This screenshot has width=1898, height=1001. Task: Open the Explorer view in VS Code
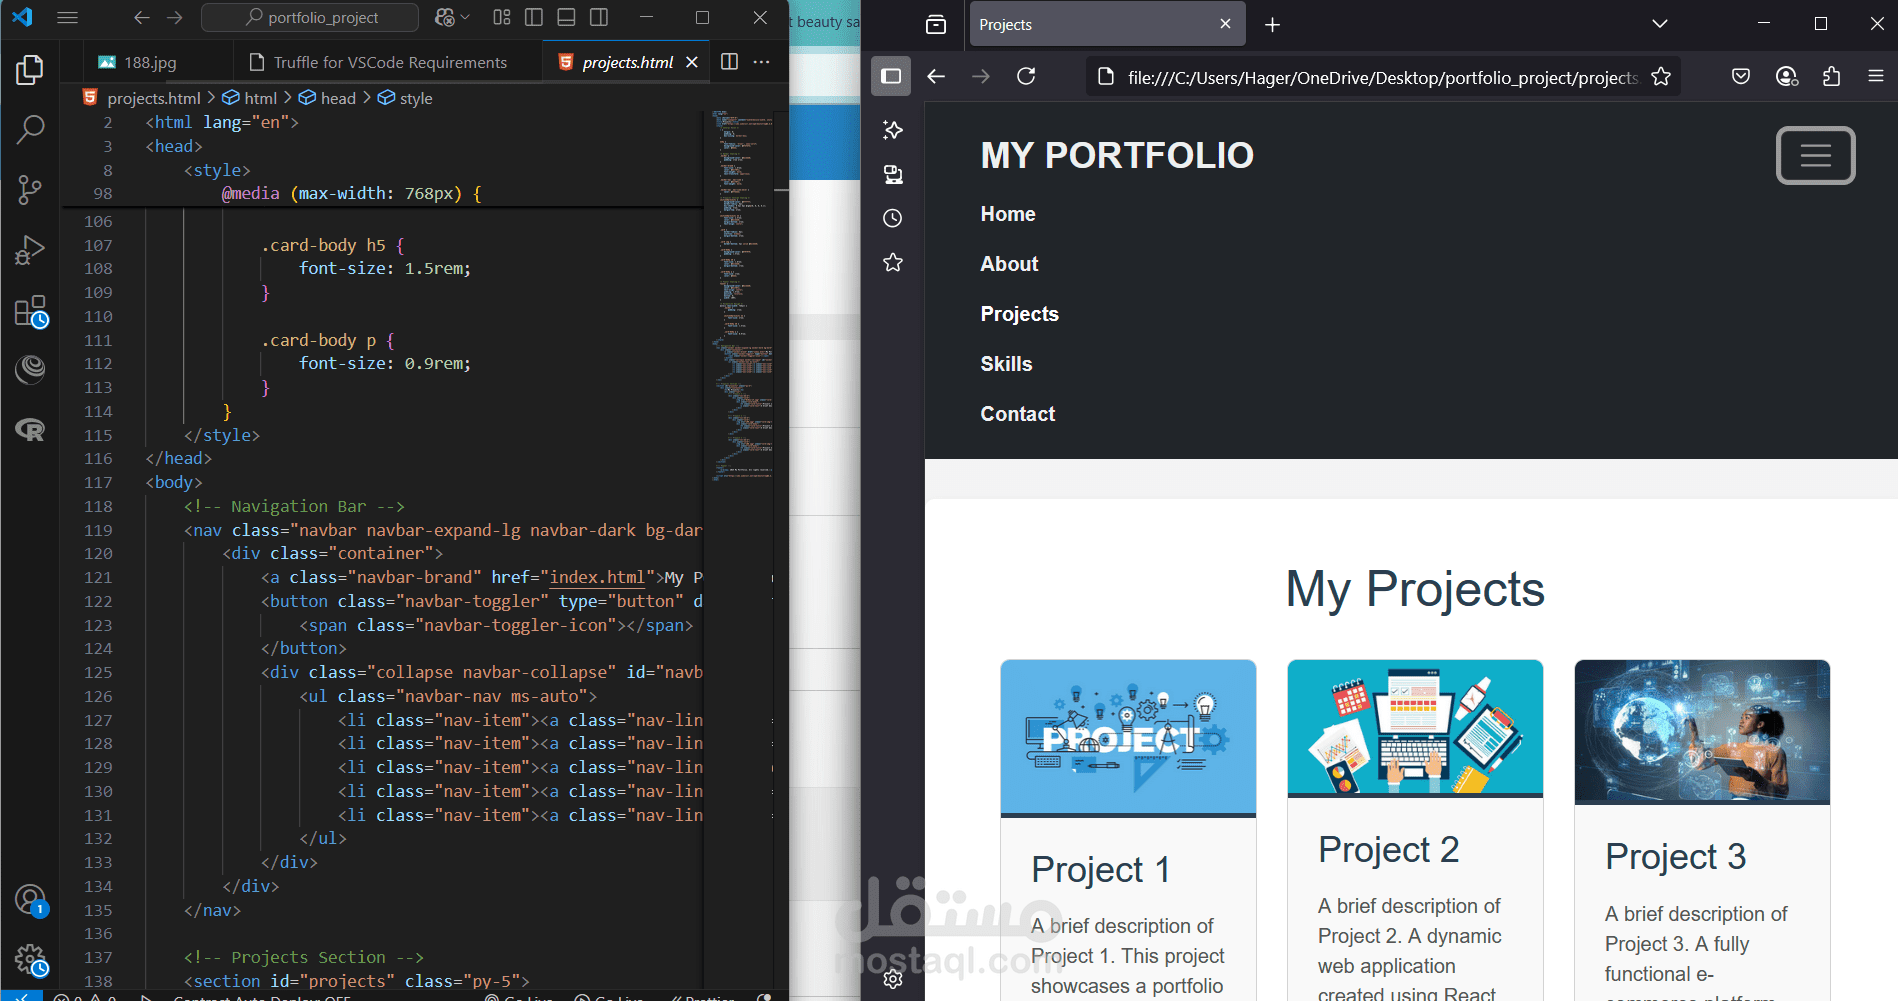tap(30, 70)
